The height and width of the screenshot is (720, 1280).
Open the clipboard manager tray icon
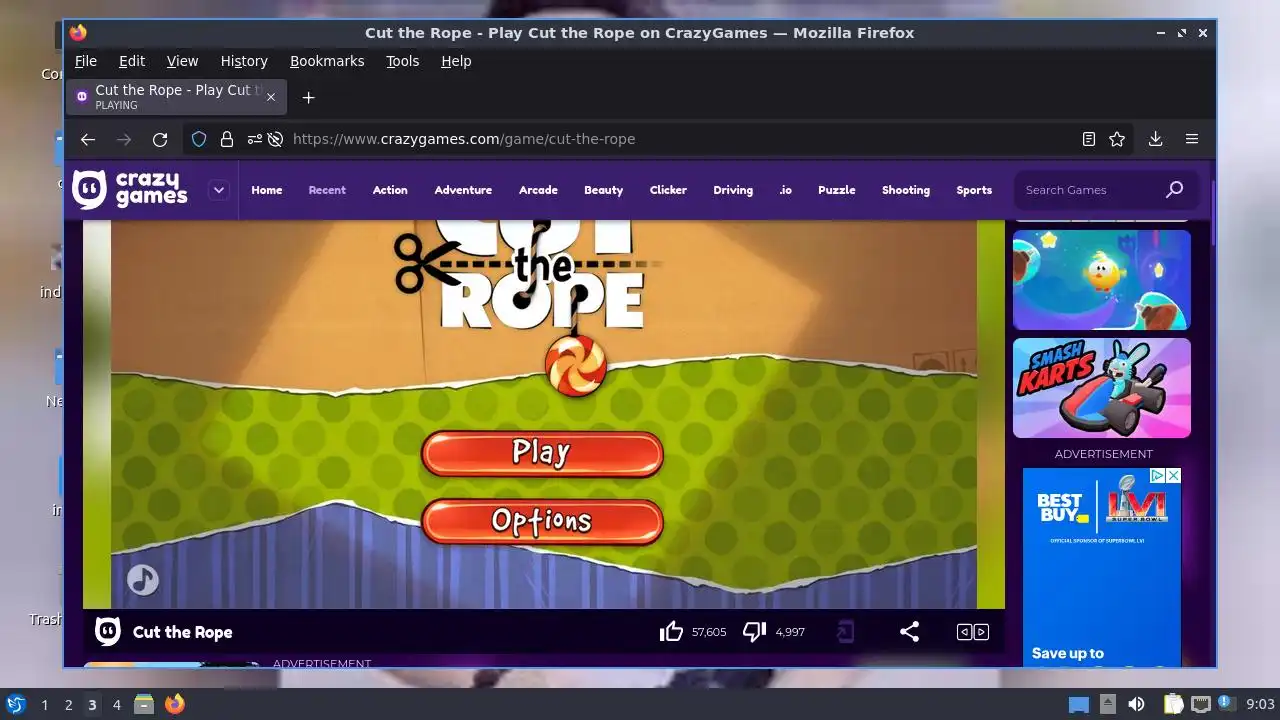tap(1172, 704)
